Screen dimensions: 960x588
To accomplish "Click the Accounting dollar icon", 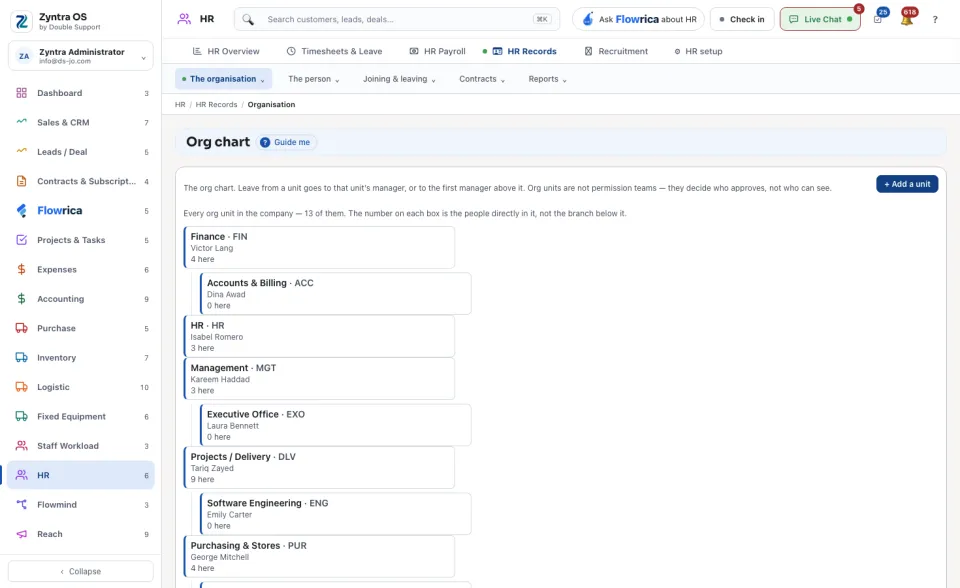I will (21, 299).
